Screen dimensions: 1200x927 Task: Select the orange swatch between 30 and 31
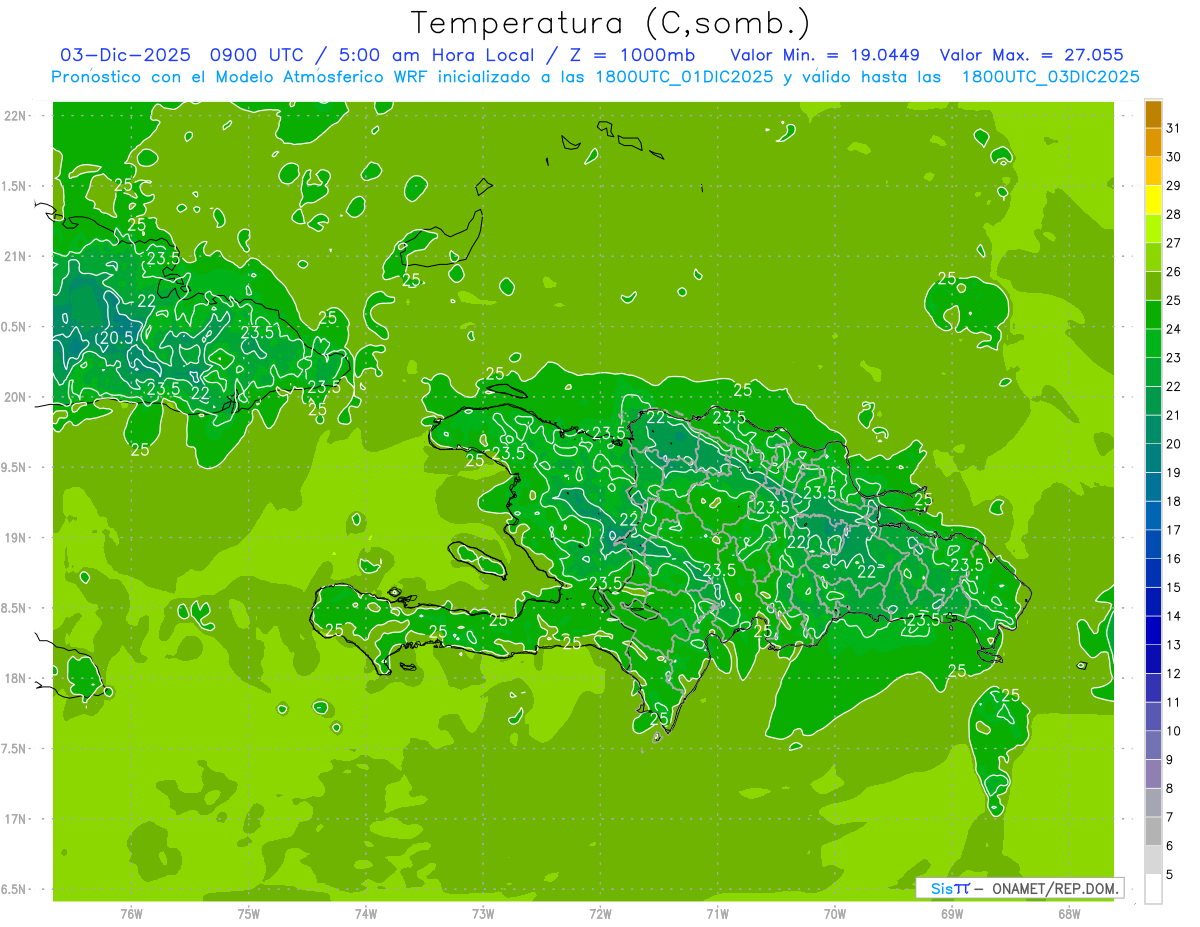tap(1153, 142)
